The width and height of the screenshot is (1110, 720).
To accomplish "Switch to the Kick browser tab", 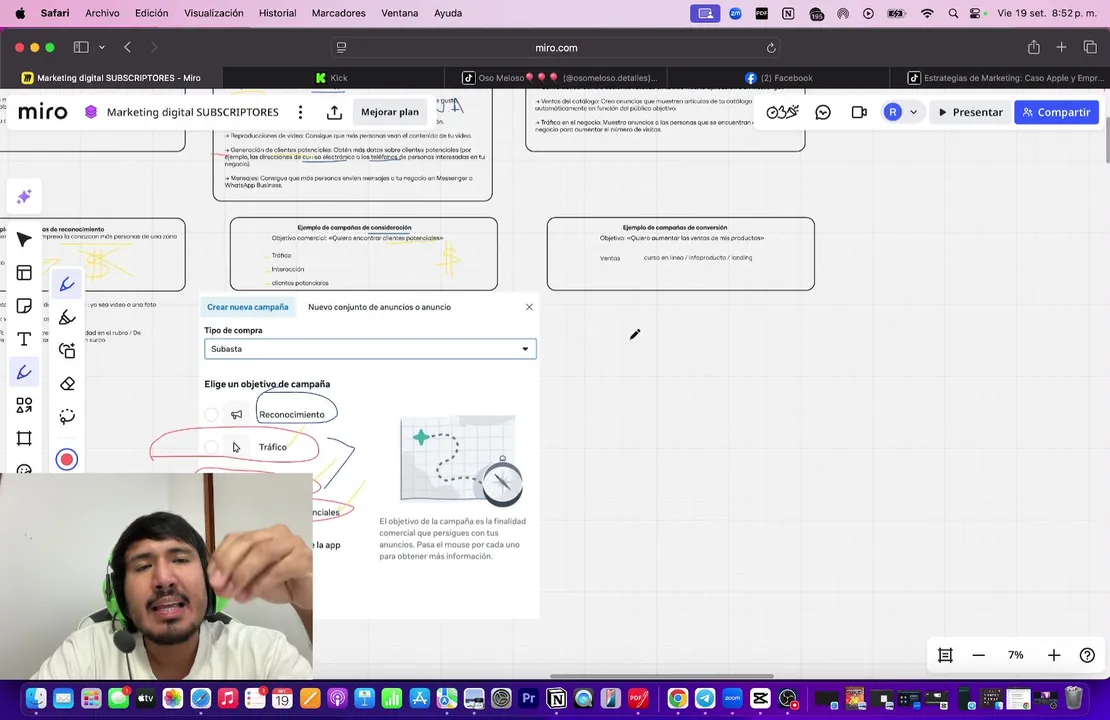I will point(333,78).
